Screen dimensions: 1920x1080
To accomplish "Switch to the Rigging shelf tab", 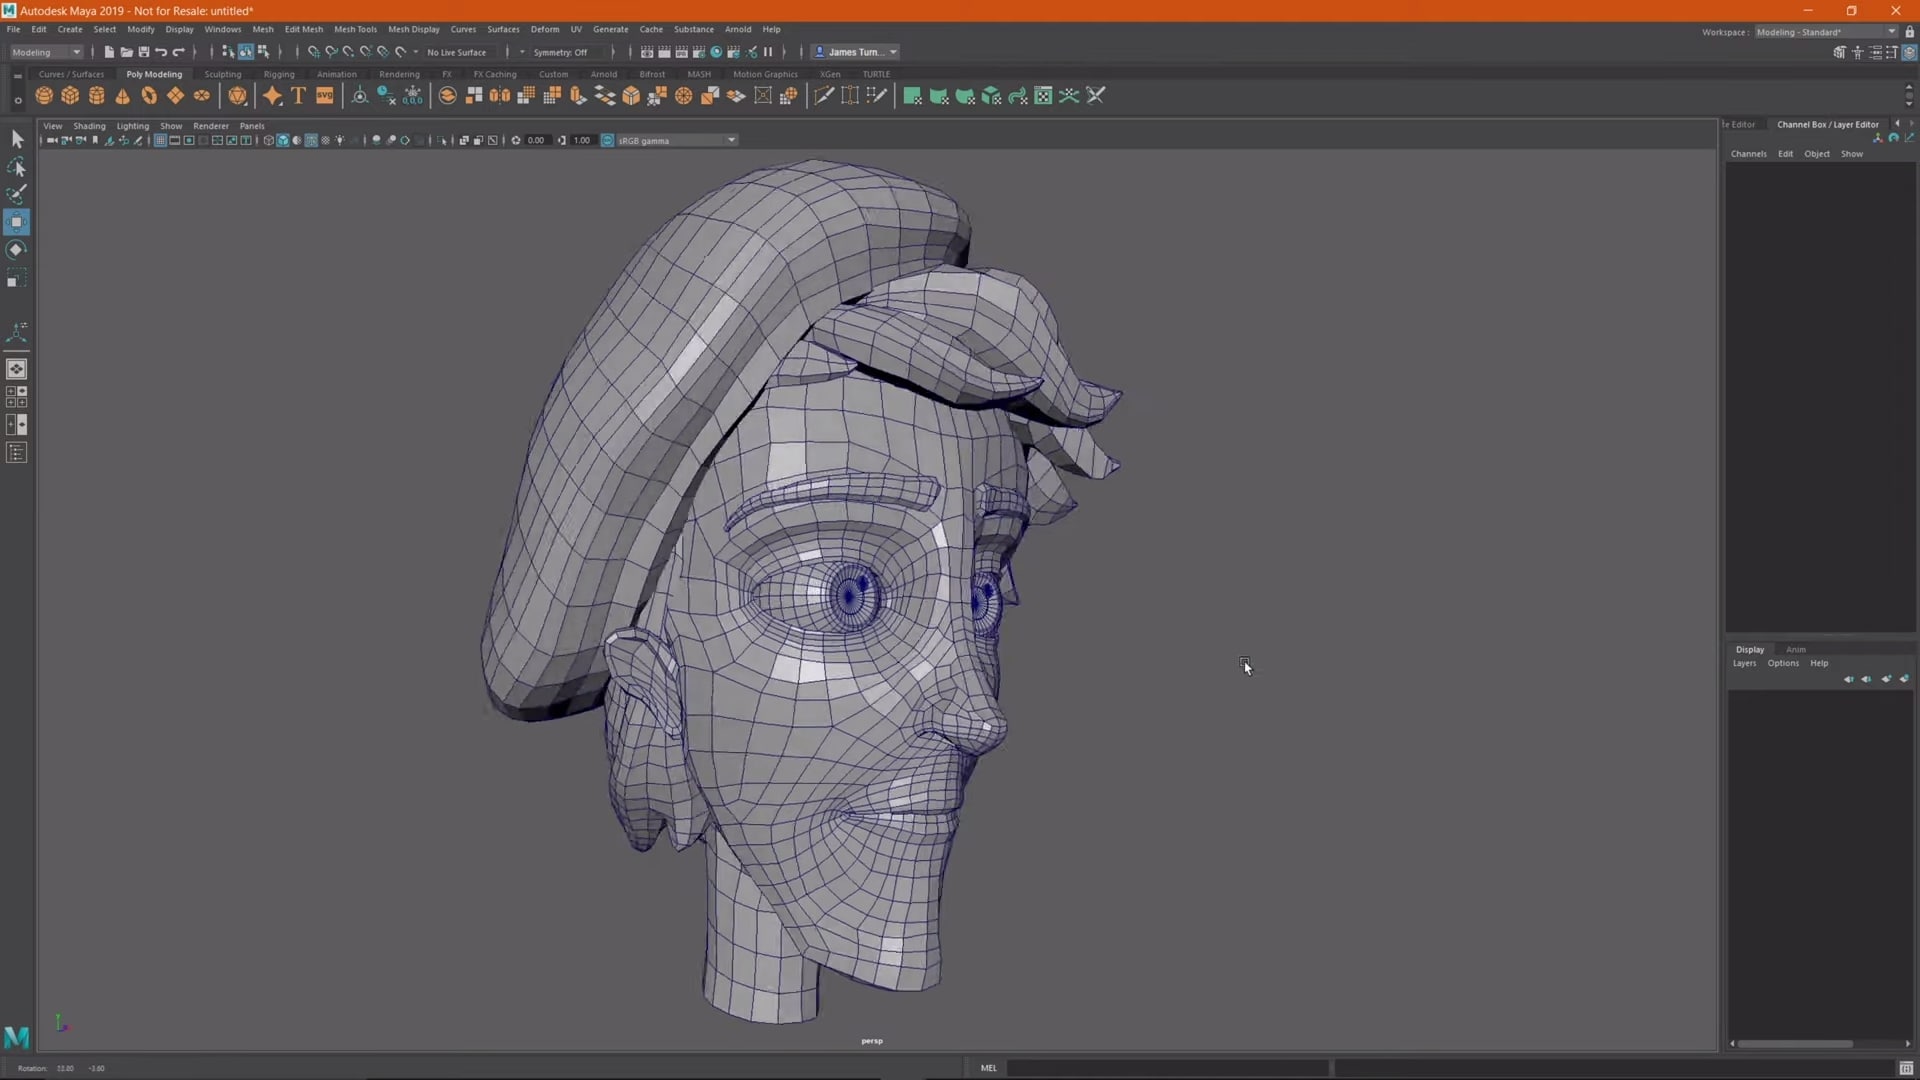I will coord(279,74).
